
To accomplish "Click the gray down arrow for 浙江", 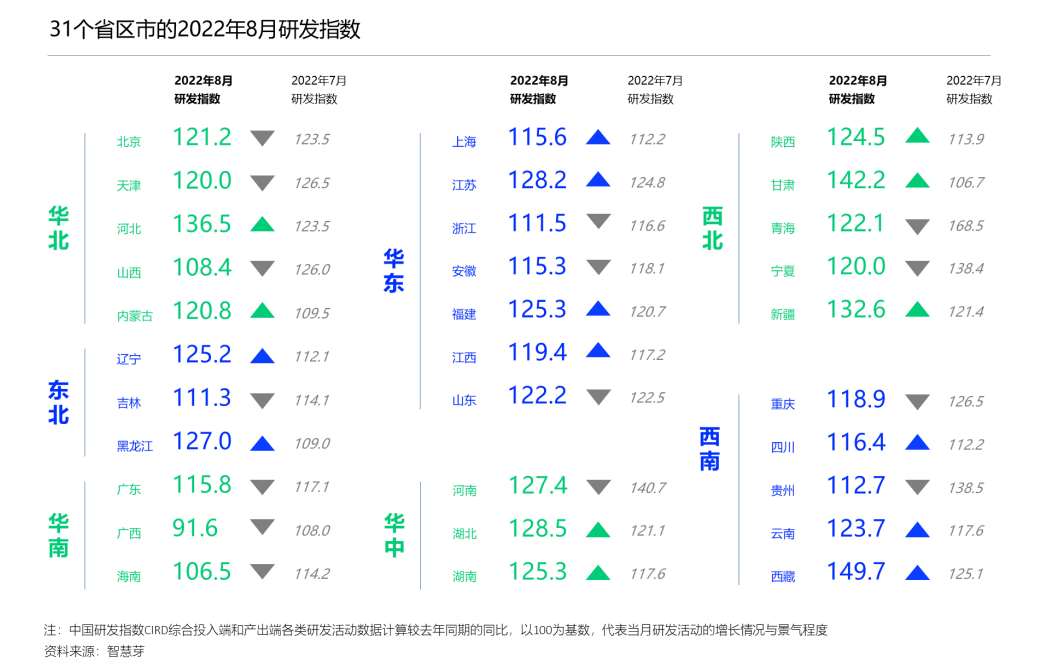I will pos(598,223).
